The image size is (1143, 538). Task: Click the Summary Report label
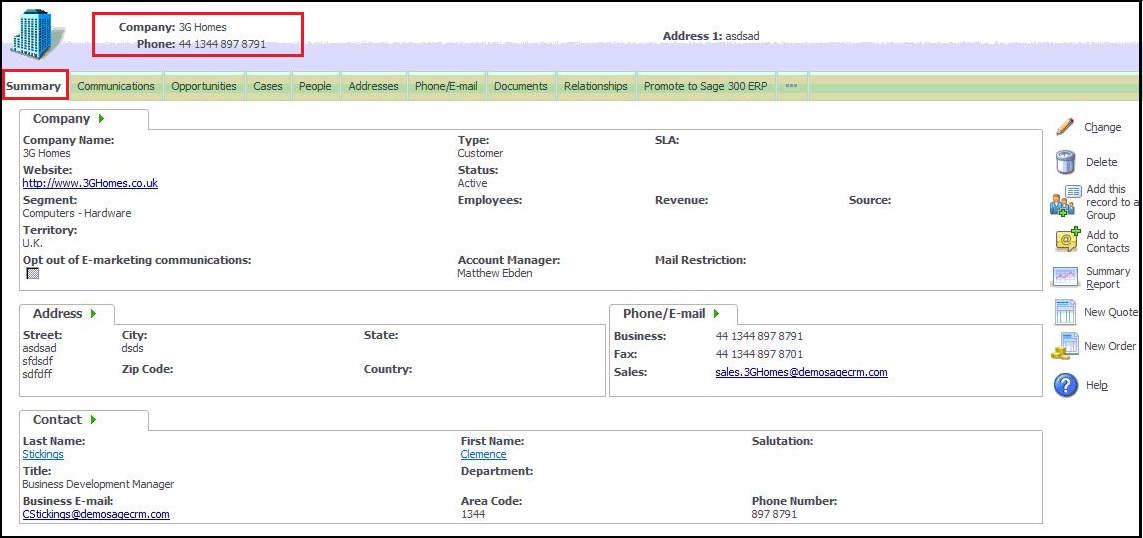(1108, 278)
